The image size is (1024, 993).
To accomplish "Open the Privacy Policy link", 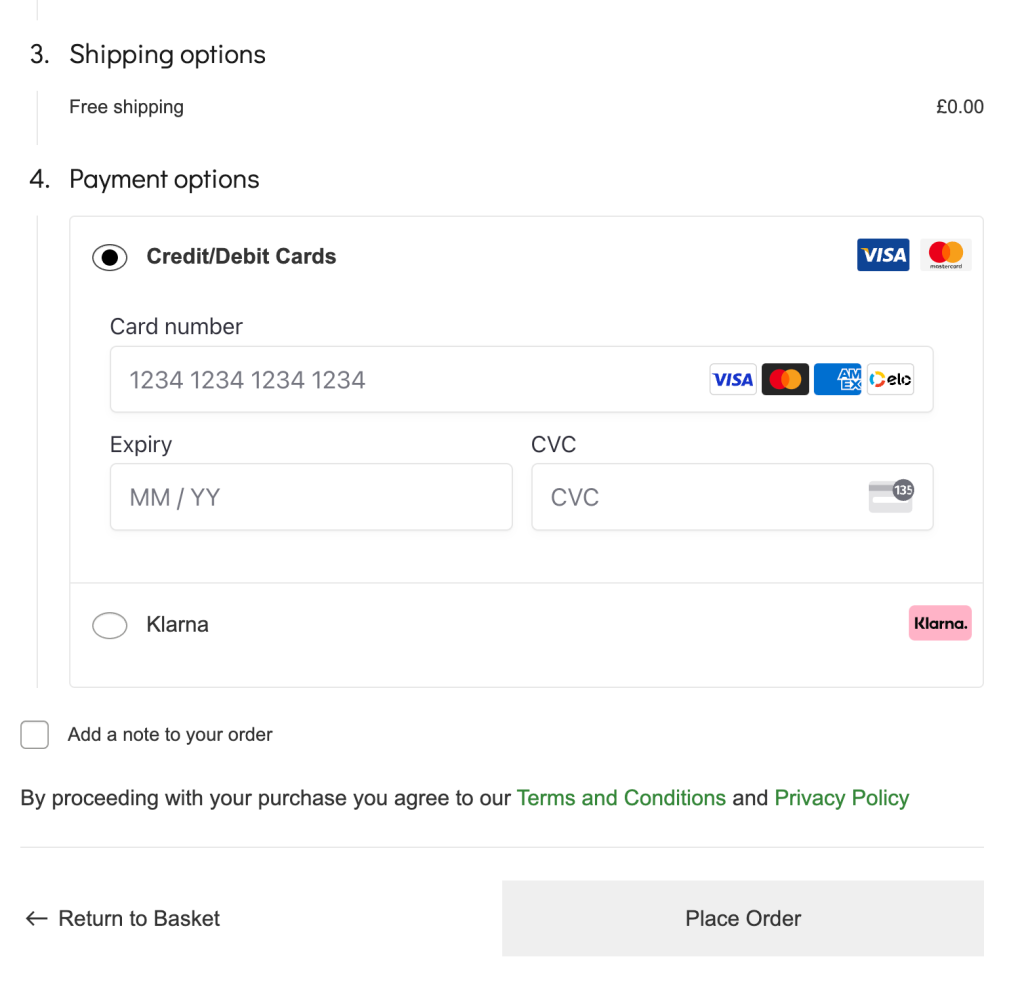I will tap(842, 798).
